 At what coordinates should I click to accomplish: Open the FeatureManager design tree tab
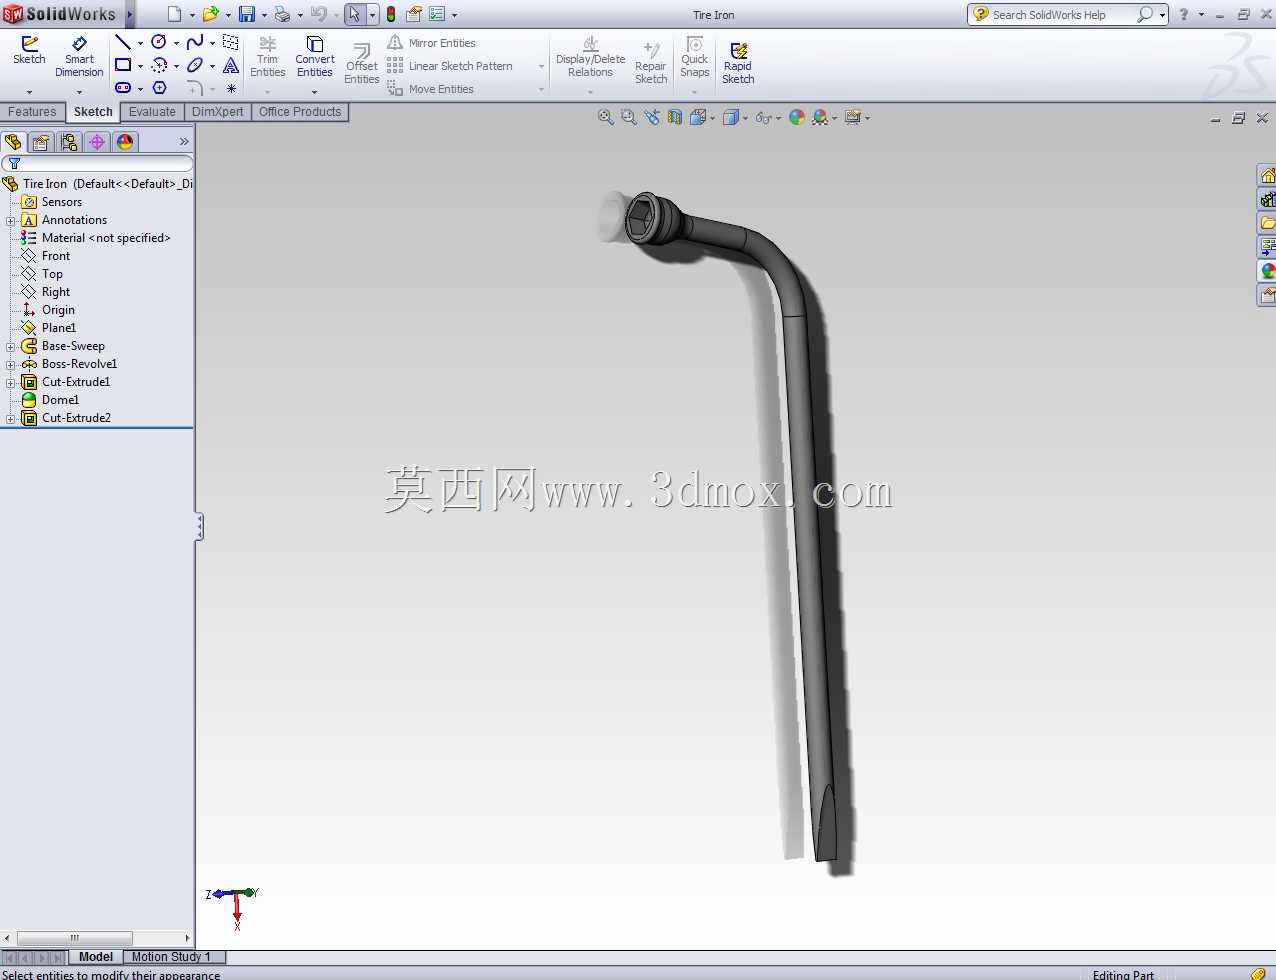(13, 142)
